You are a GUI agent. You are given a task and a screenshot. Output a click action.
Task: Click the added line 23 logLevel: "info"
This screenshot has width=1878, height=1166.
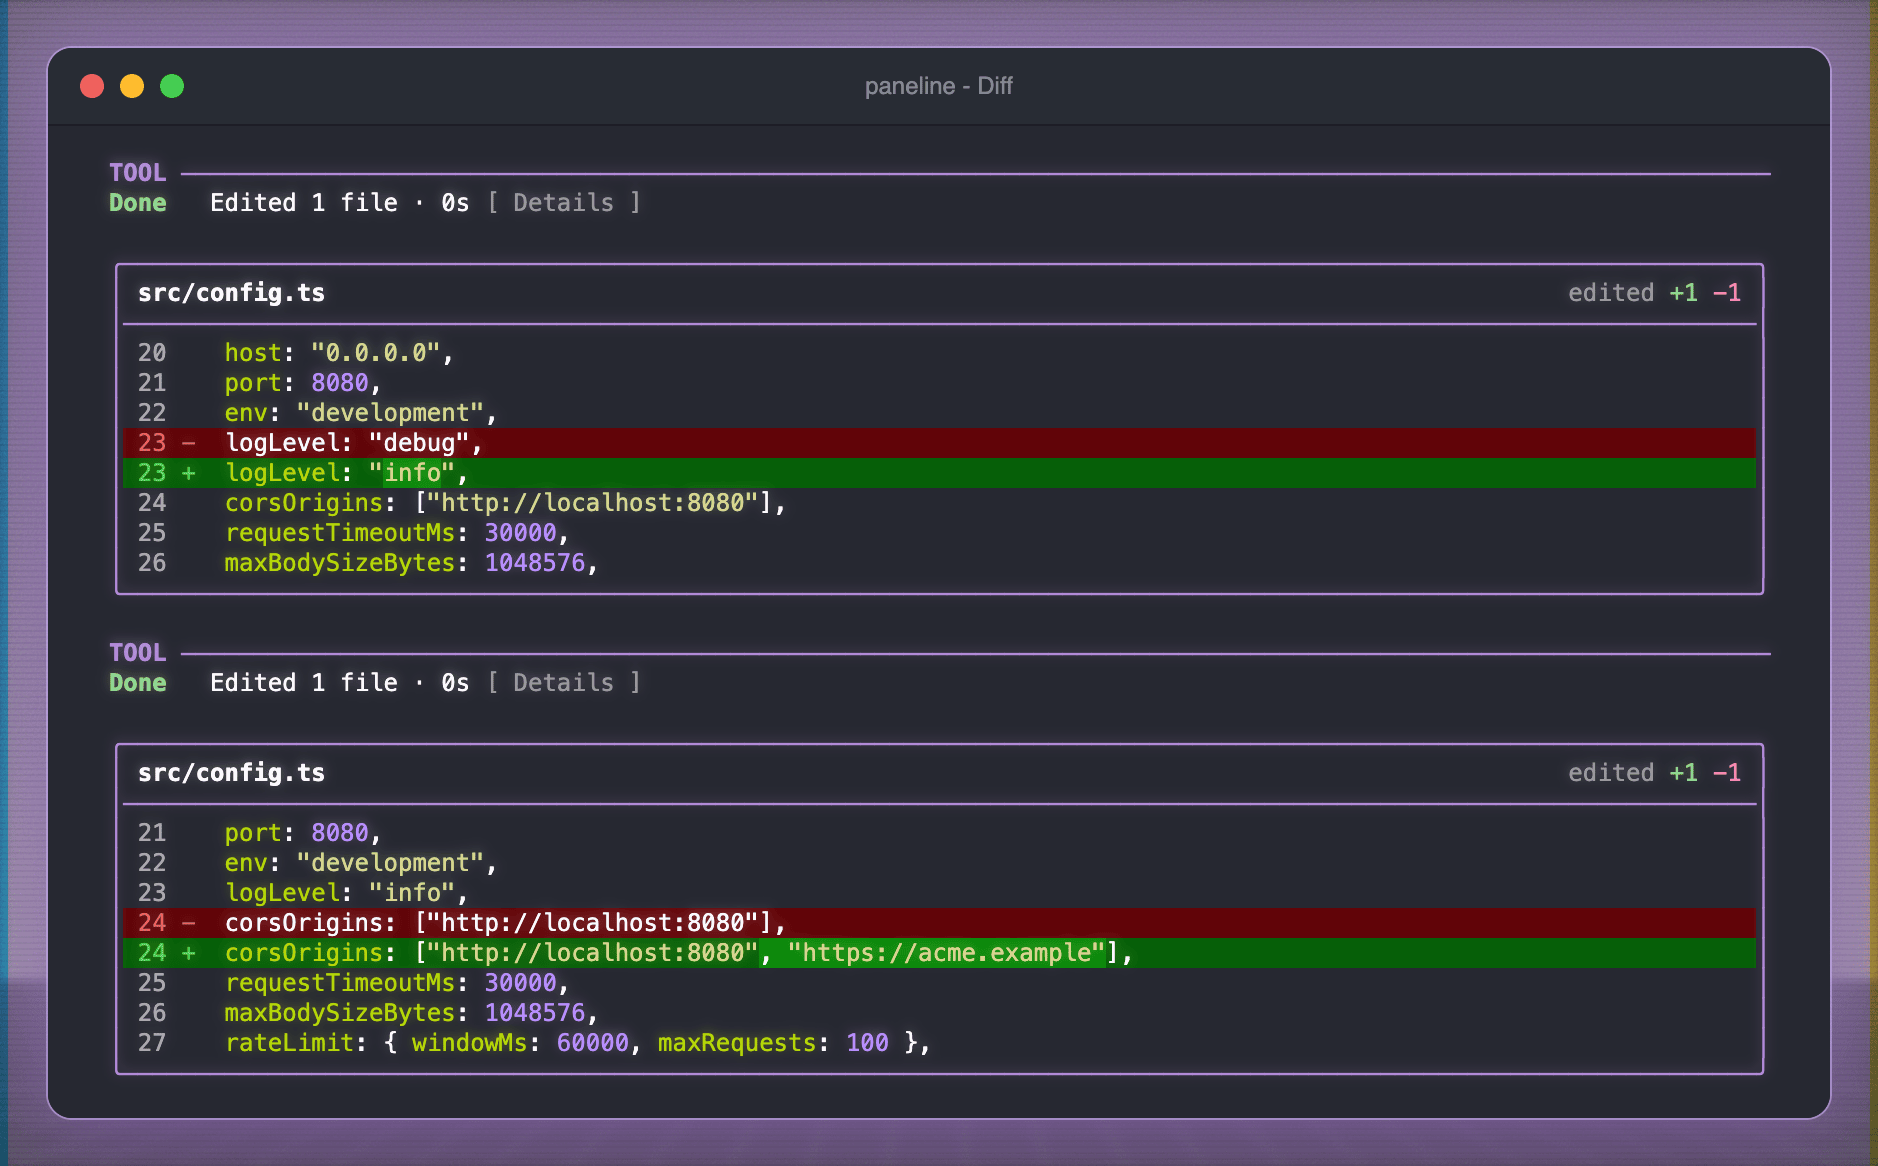(939, 473)
